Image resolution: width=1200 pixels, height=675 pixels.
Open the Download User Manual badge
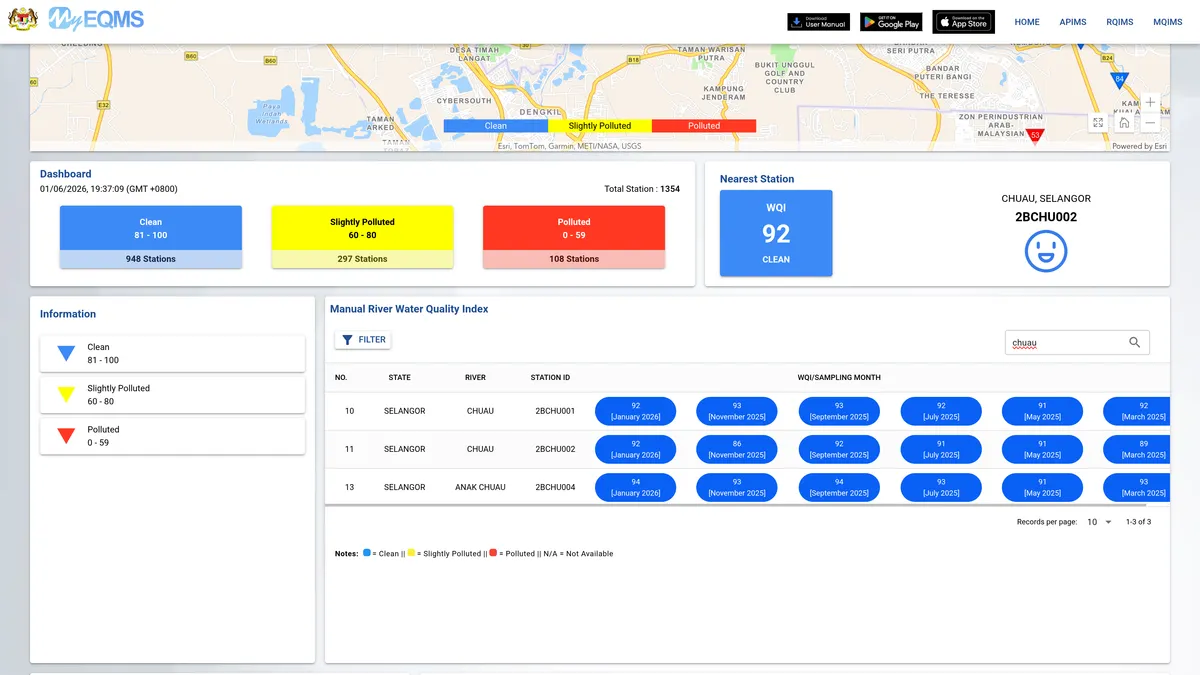point(818,22)
